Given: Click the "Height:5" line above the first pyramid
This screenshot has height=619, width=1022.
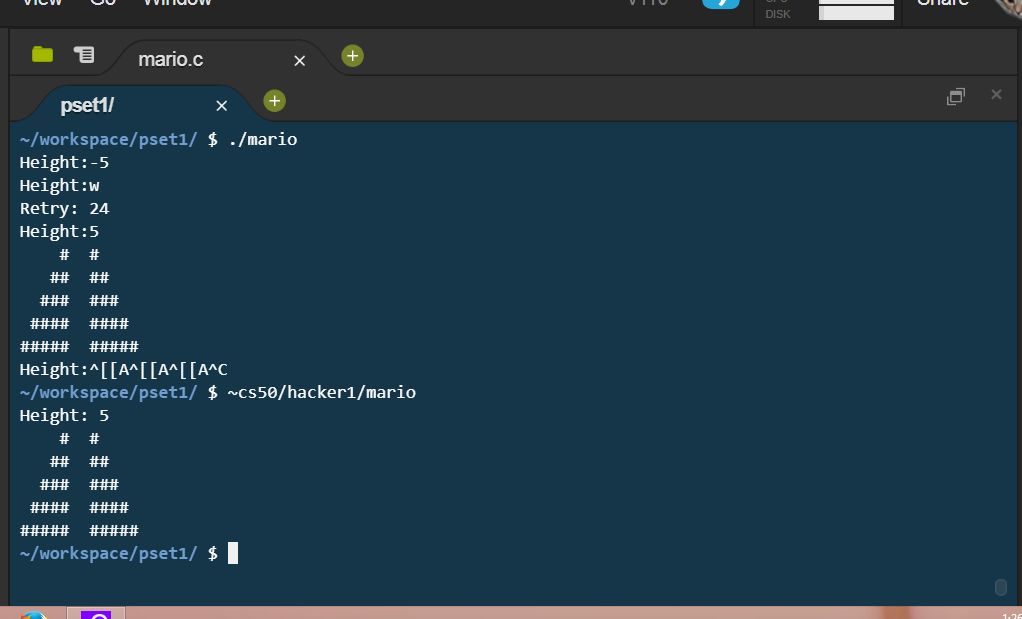Looking at the screenshot, I should point(59,231).
